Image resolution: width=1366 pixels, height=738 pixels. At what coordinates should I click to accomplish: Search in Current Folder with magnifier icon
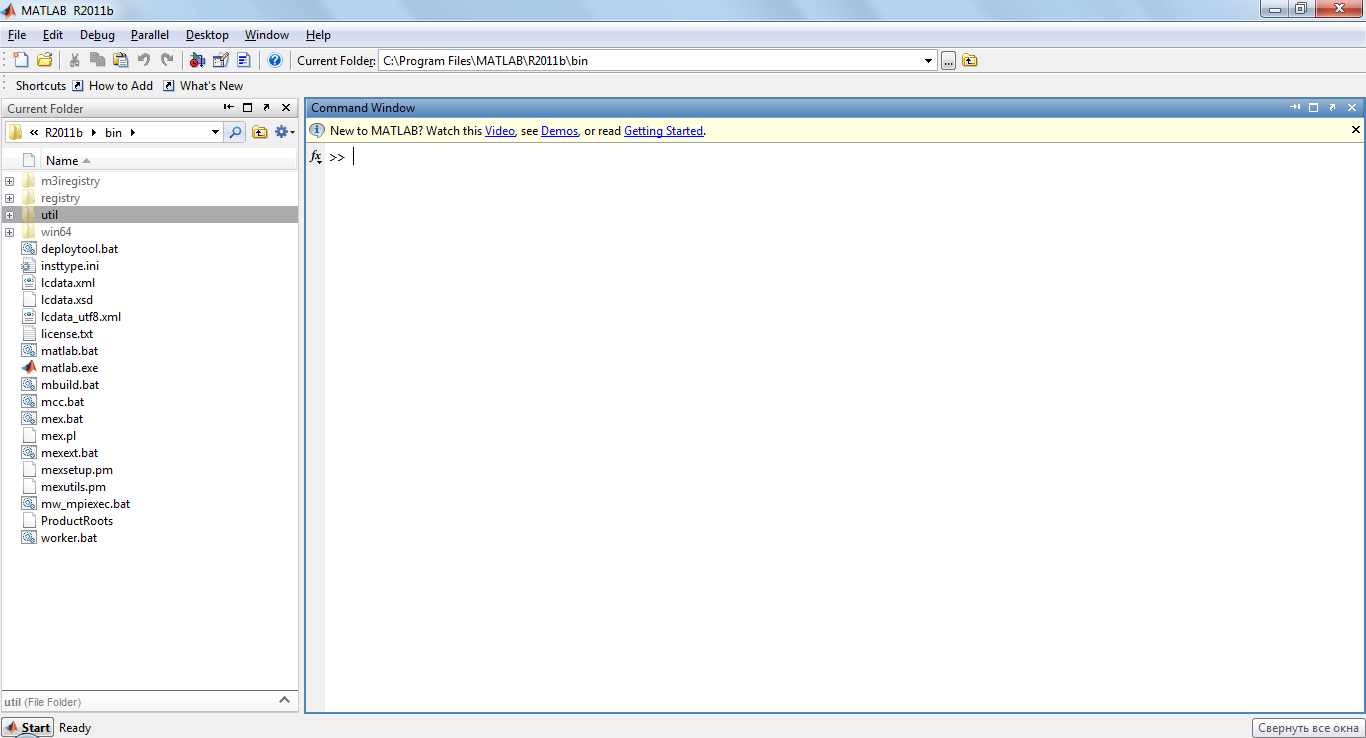235,132
